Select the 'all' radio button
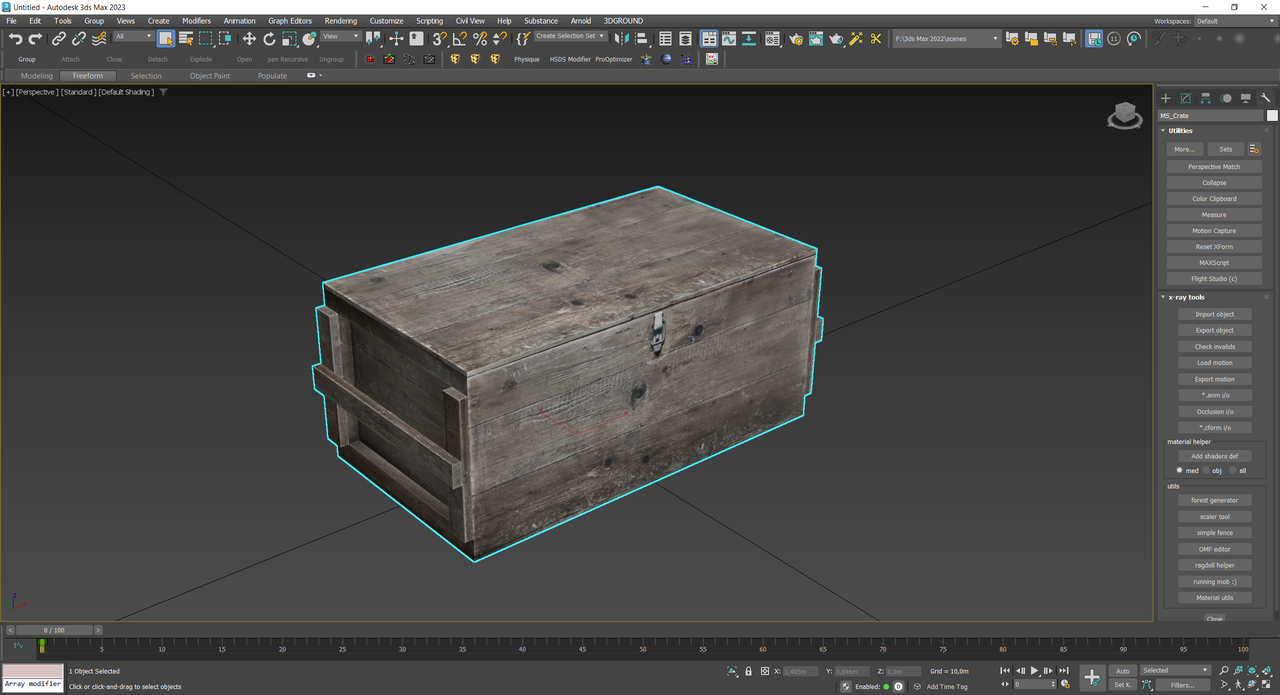This screenshot has width=1280, height=695. point(1232,470)
